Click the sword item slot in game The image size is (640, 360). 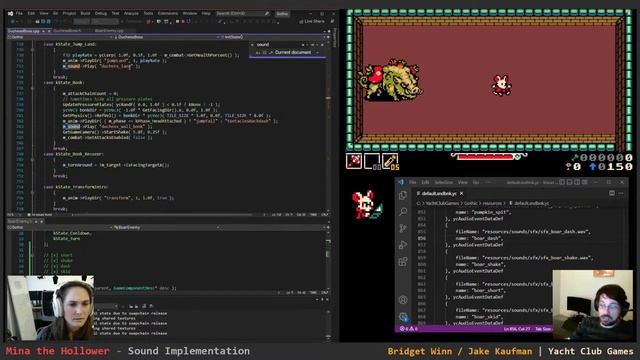click(354, 161)
